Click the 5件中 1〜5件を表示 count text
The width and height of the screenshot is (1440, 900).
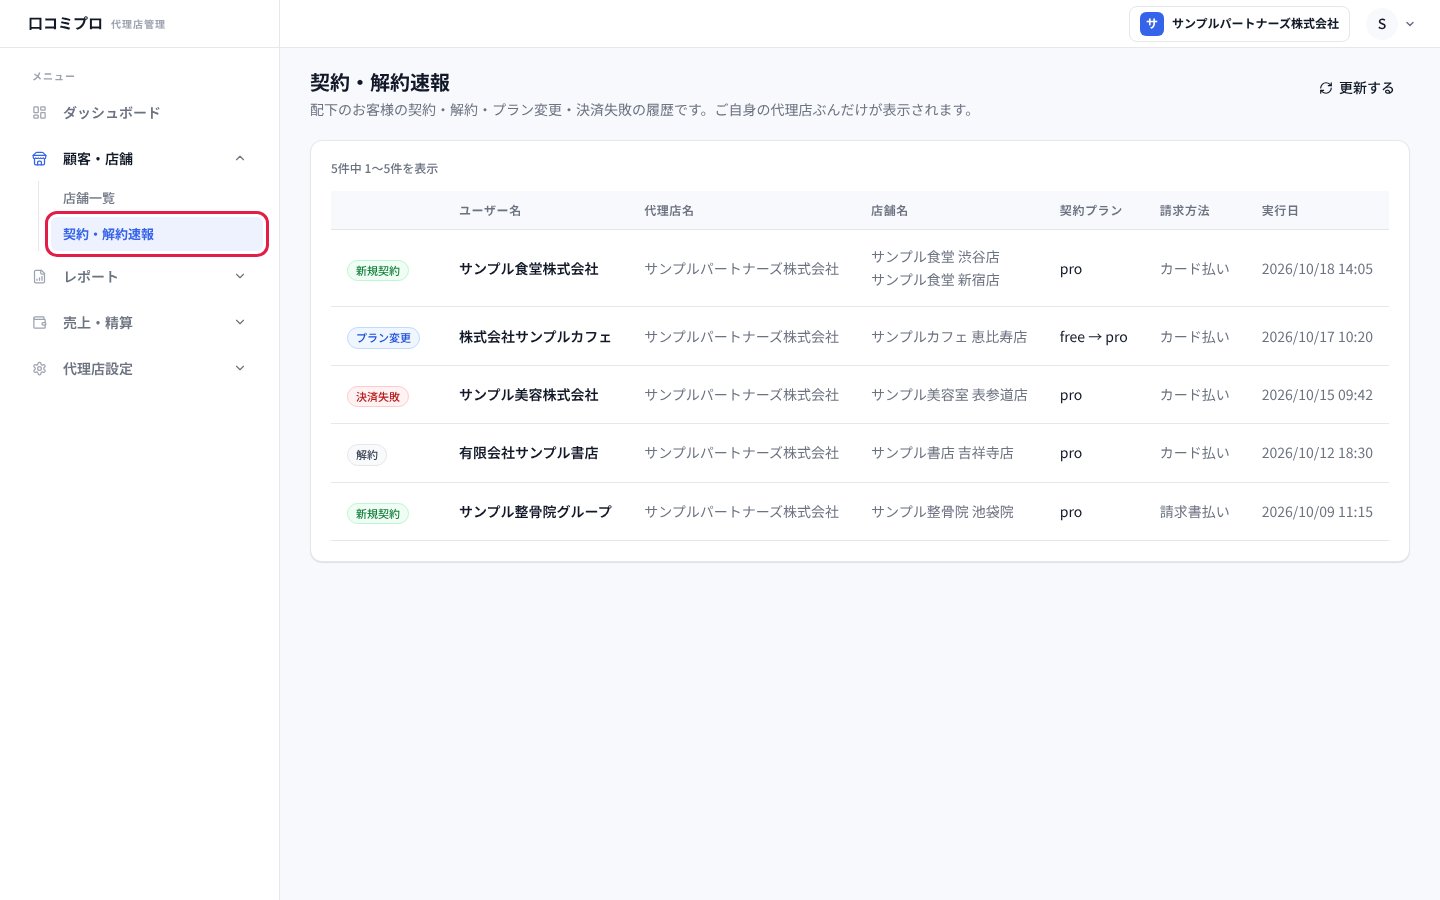[385, 169]
